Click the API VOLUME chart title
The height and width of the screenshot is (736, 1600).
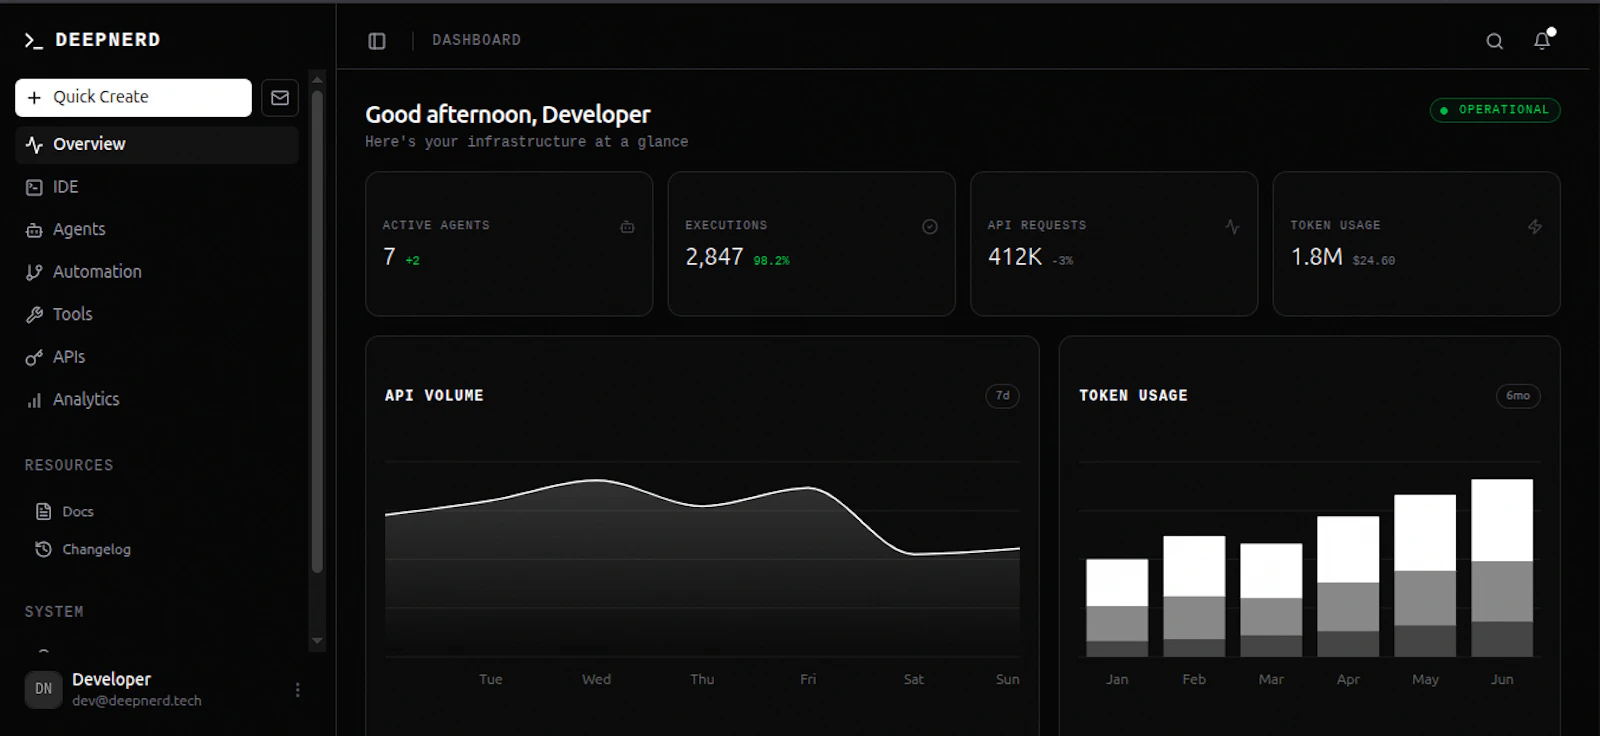pyautogui.click(x=434, y=396)
